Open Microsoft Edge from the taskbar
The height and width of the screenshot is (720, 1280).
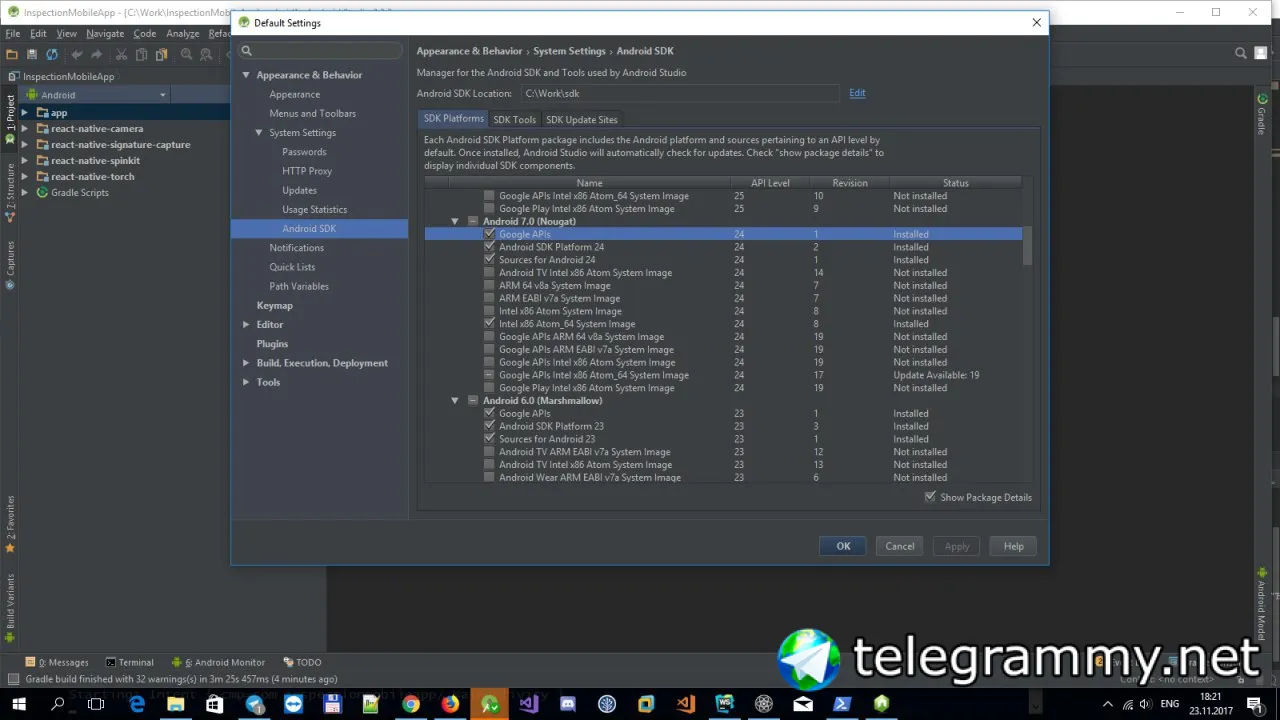[137, 704]
